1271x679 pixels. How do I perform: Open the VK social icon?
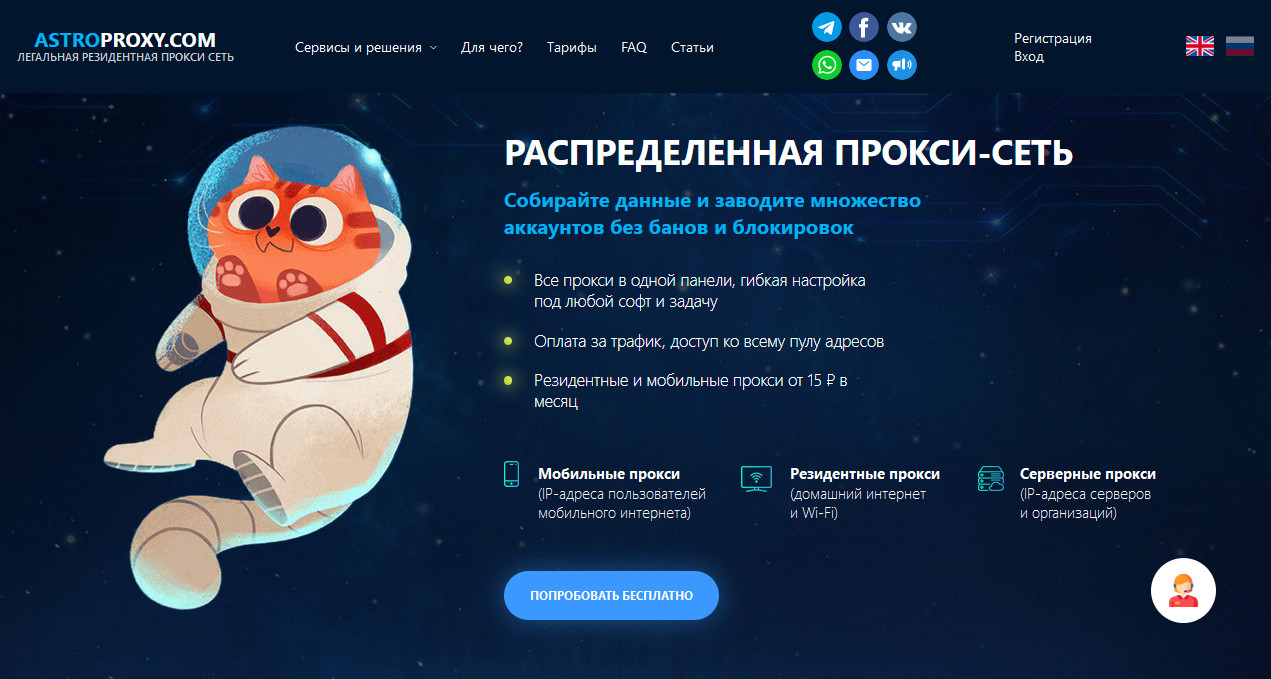click(902, 27)
